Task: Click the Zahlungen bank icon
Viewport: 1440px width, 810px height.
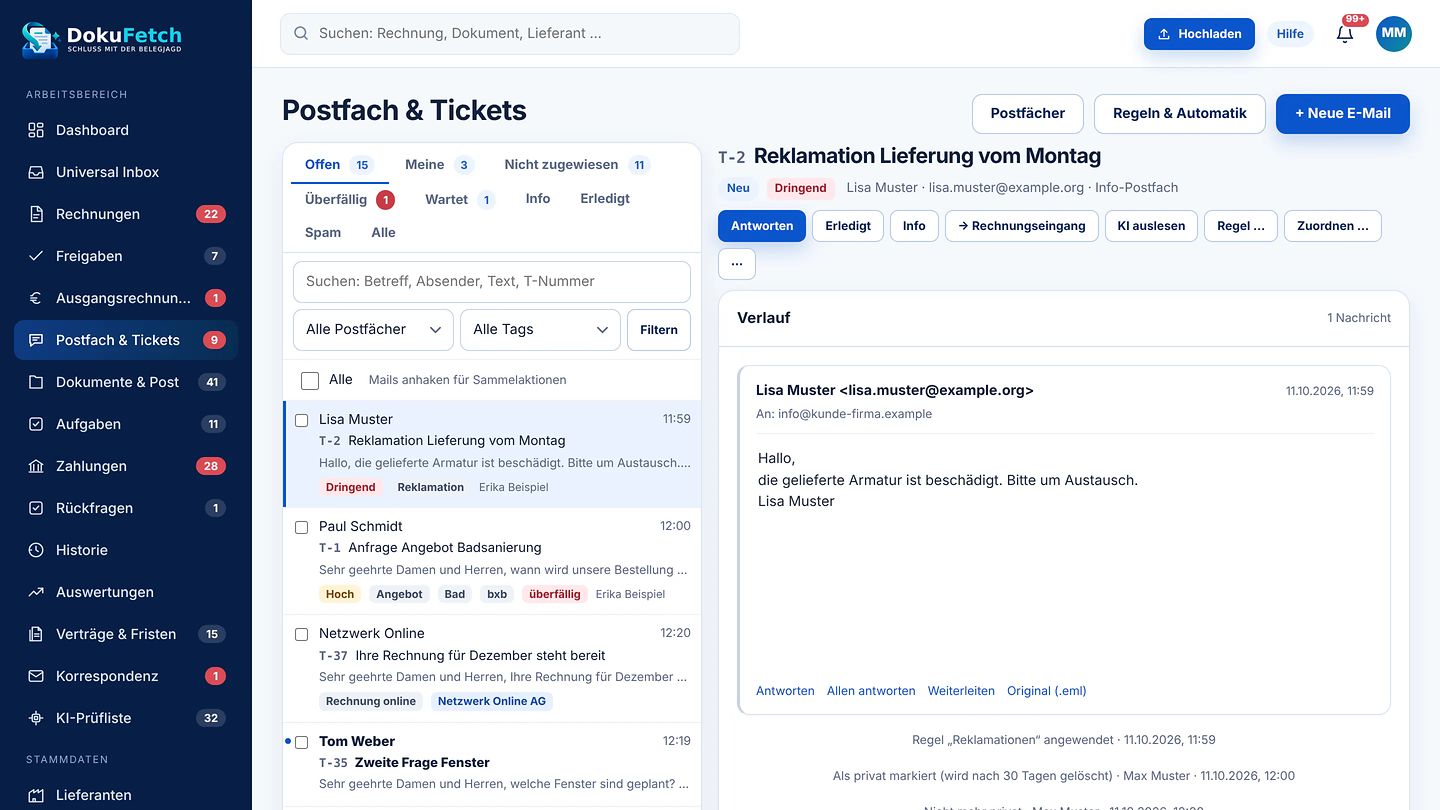Action: pyautogui.click(x=36, y=466)
